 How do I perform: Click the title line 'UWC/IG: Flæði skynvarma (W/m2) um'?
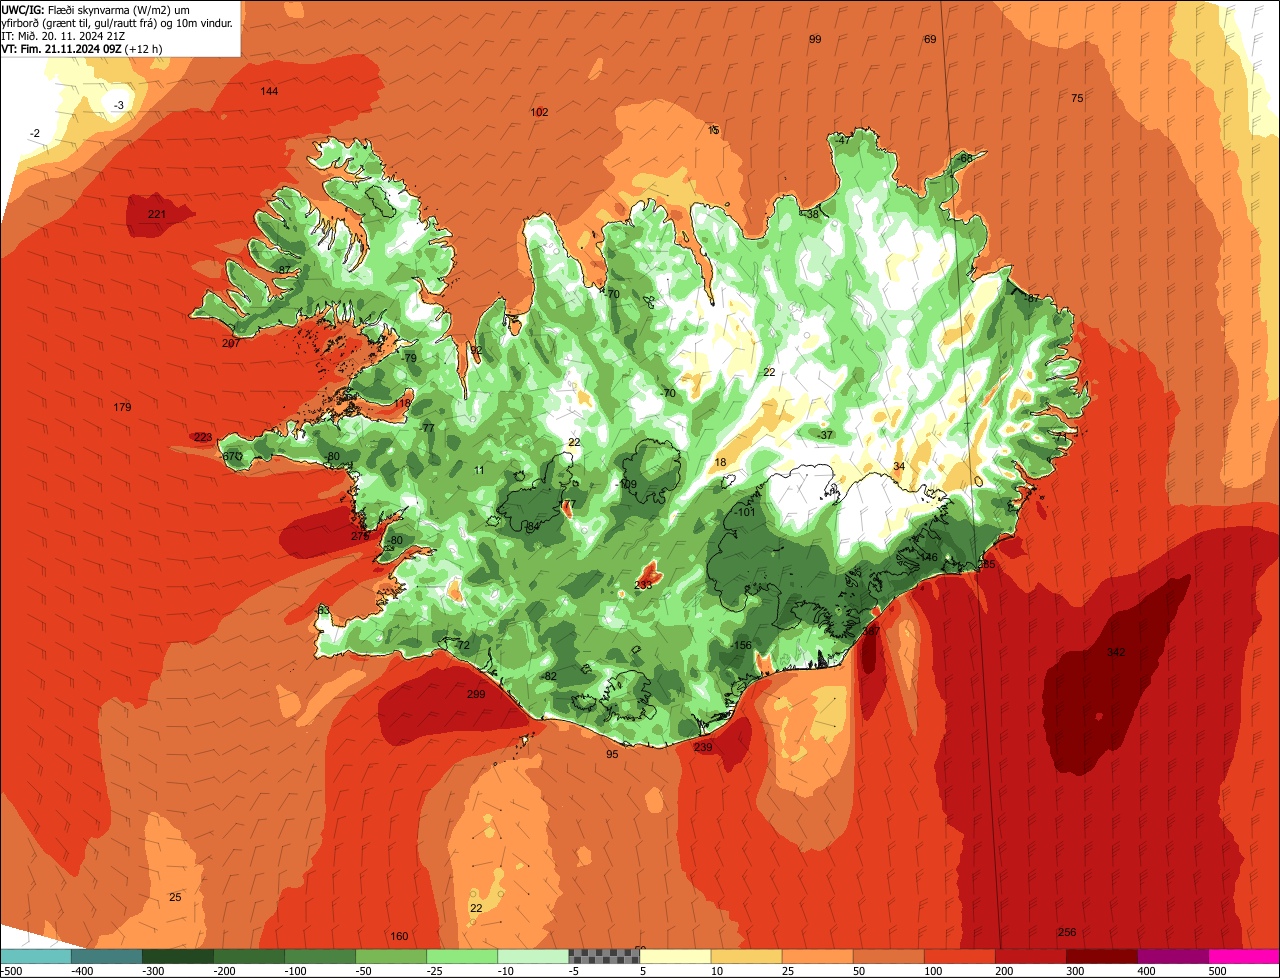(x=97, y=9)
